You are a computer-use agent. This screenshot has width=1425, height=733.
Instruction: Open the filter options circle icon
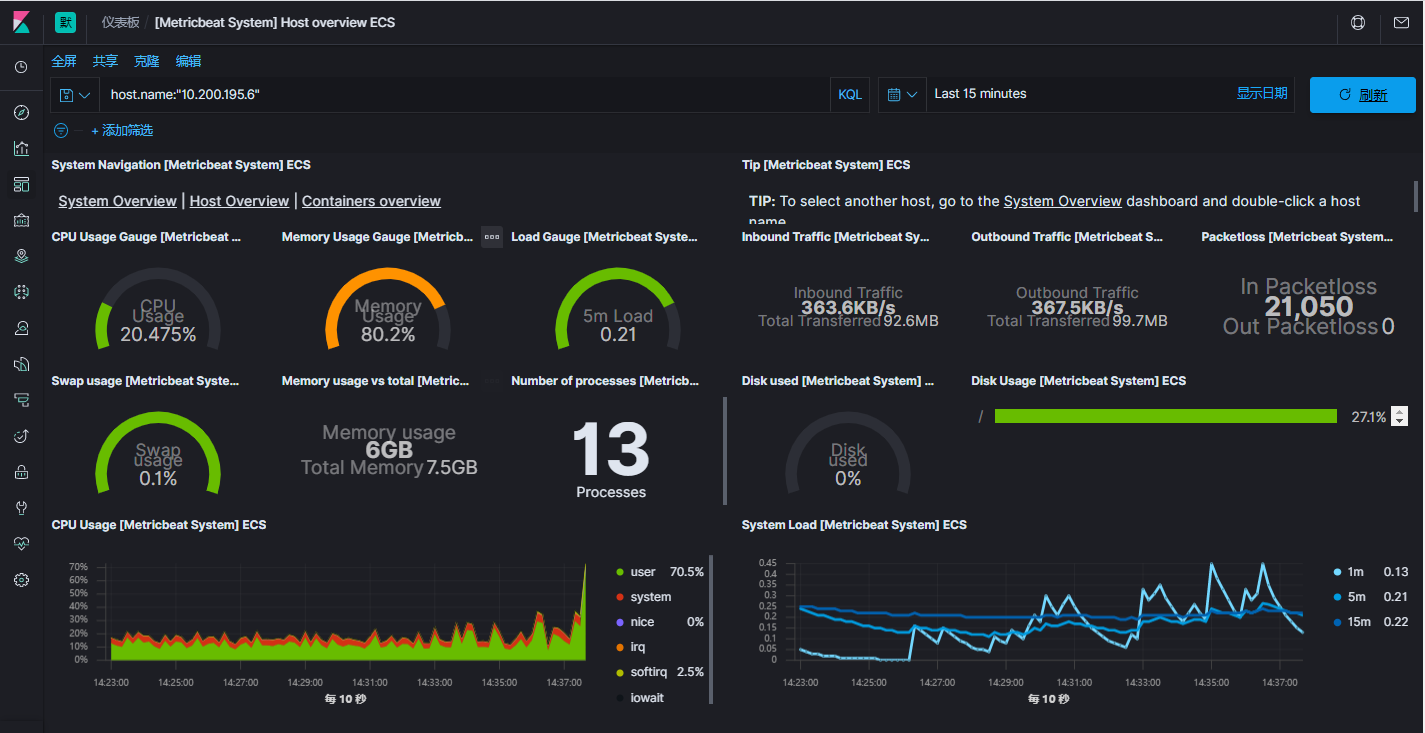tap(61, 131)
